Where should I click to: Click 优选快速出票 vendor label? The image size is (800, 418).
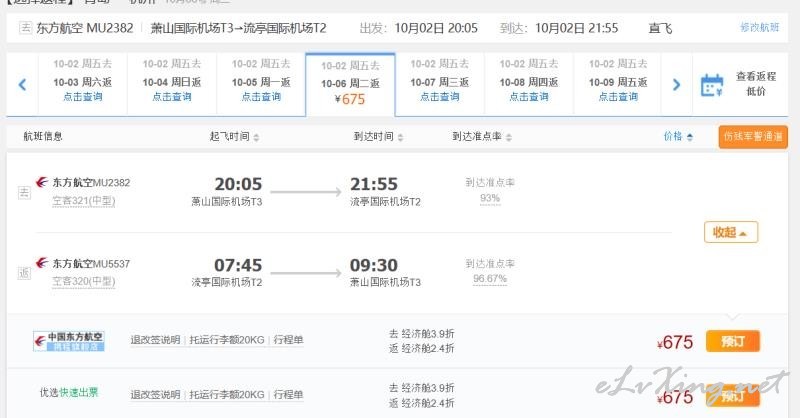[x=69, y=392]
